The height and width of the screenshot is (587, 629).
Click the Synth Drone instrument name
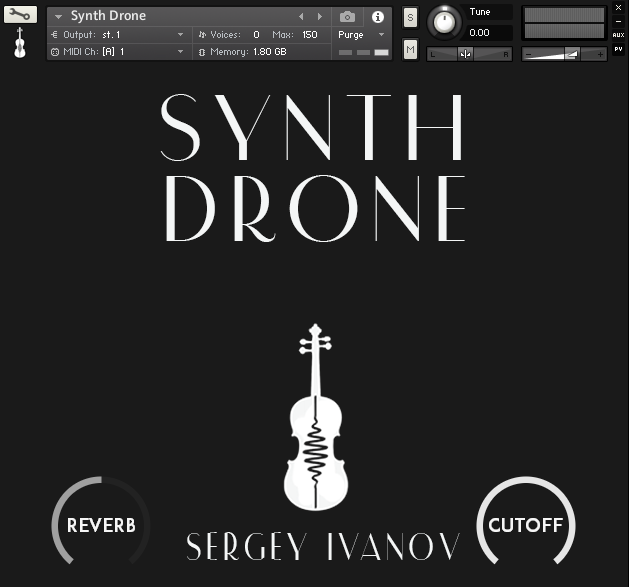pyautogui.click(x=108, y=16)
